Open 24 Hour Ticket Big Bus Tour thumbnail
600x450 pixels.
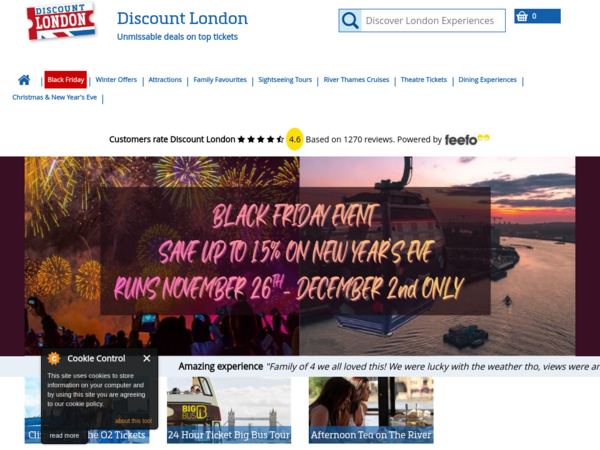[x=229, y=410]
